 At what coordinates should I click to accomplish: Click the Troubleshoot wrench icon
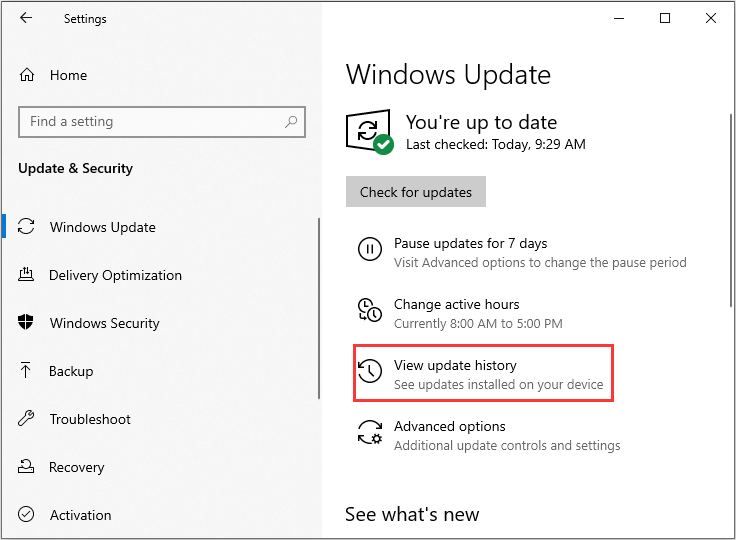(x=26, y=418)
